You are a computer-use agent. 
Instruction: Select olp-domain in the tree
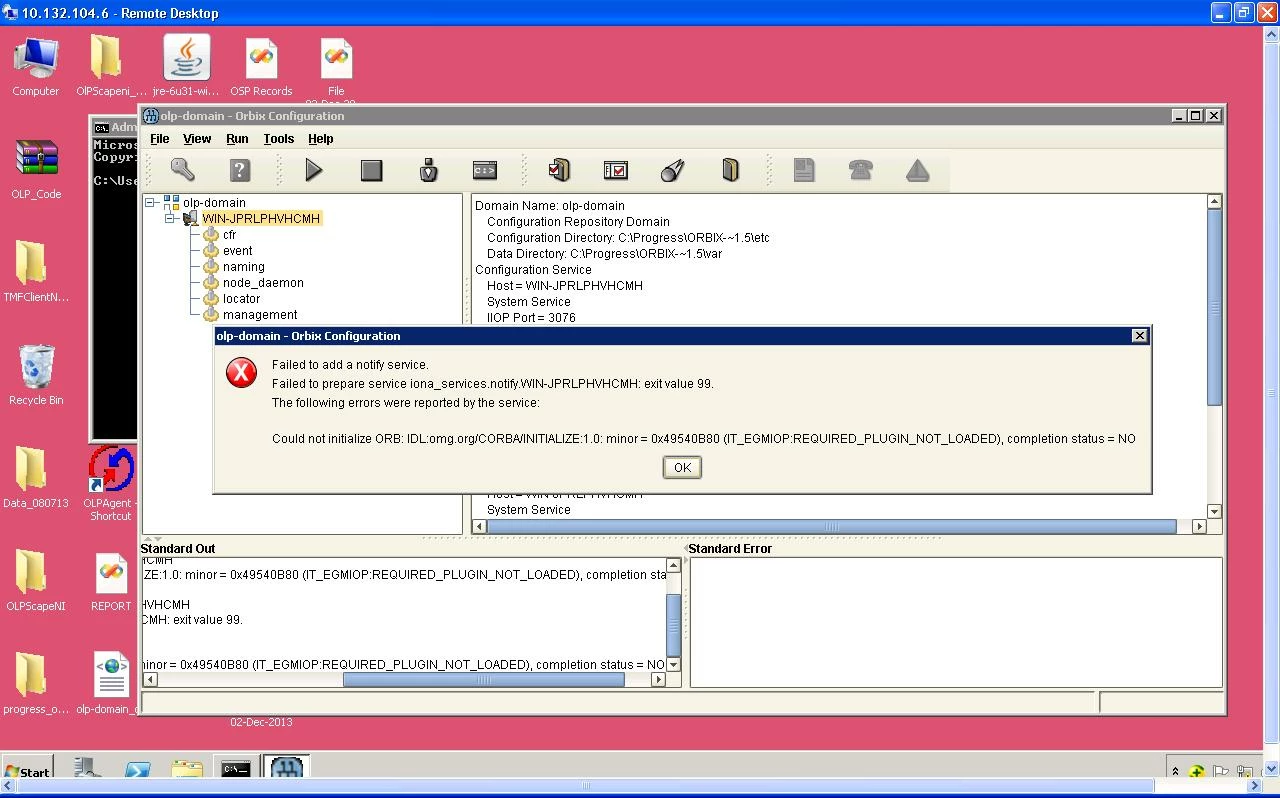214,203
